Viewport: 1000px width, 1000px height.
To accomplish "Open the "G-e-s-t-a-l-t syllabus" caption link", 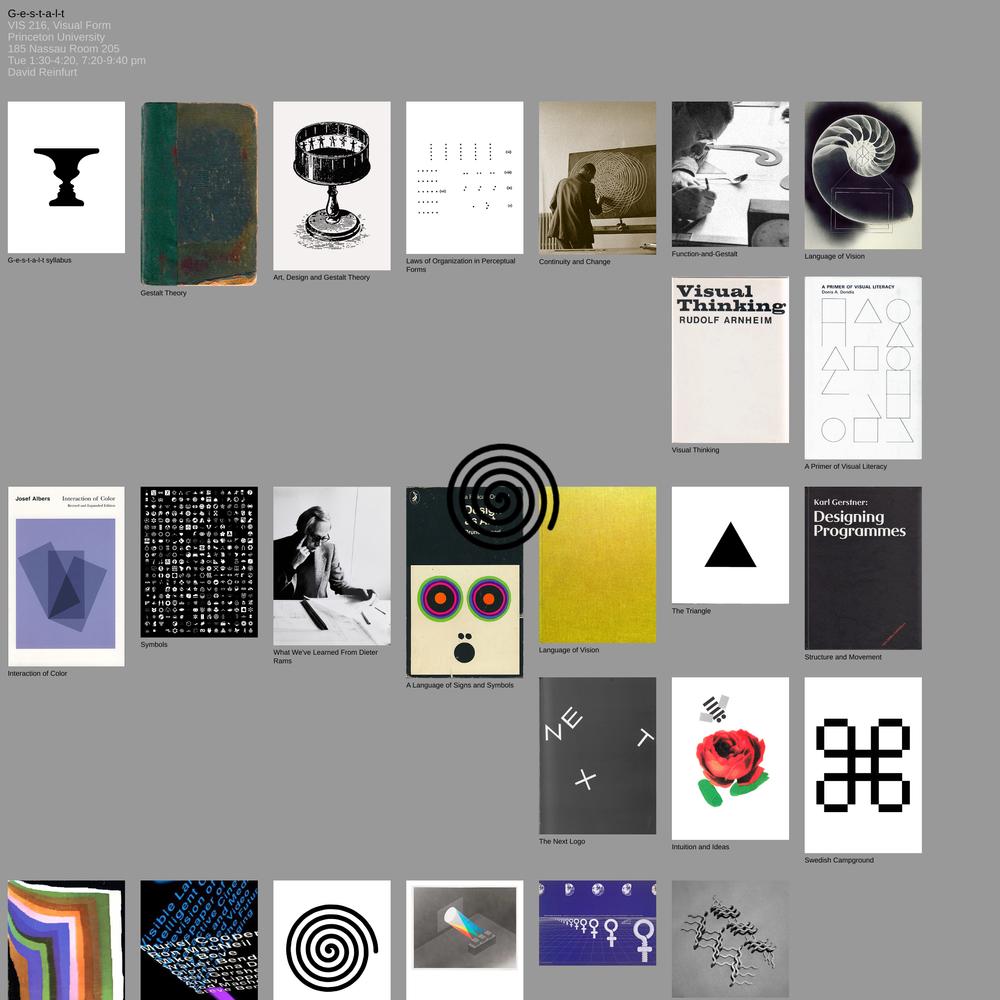I will (40, 260).
